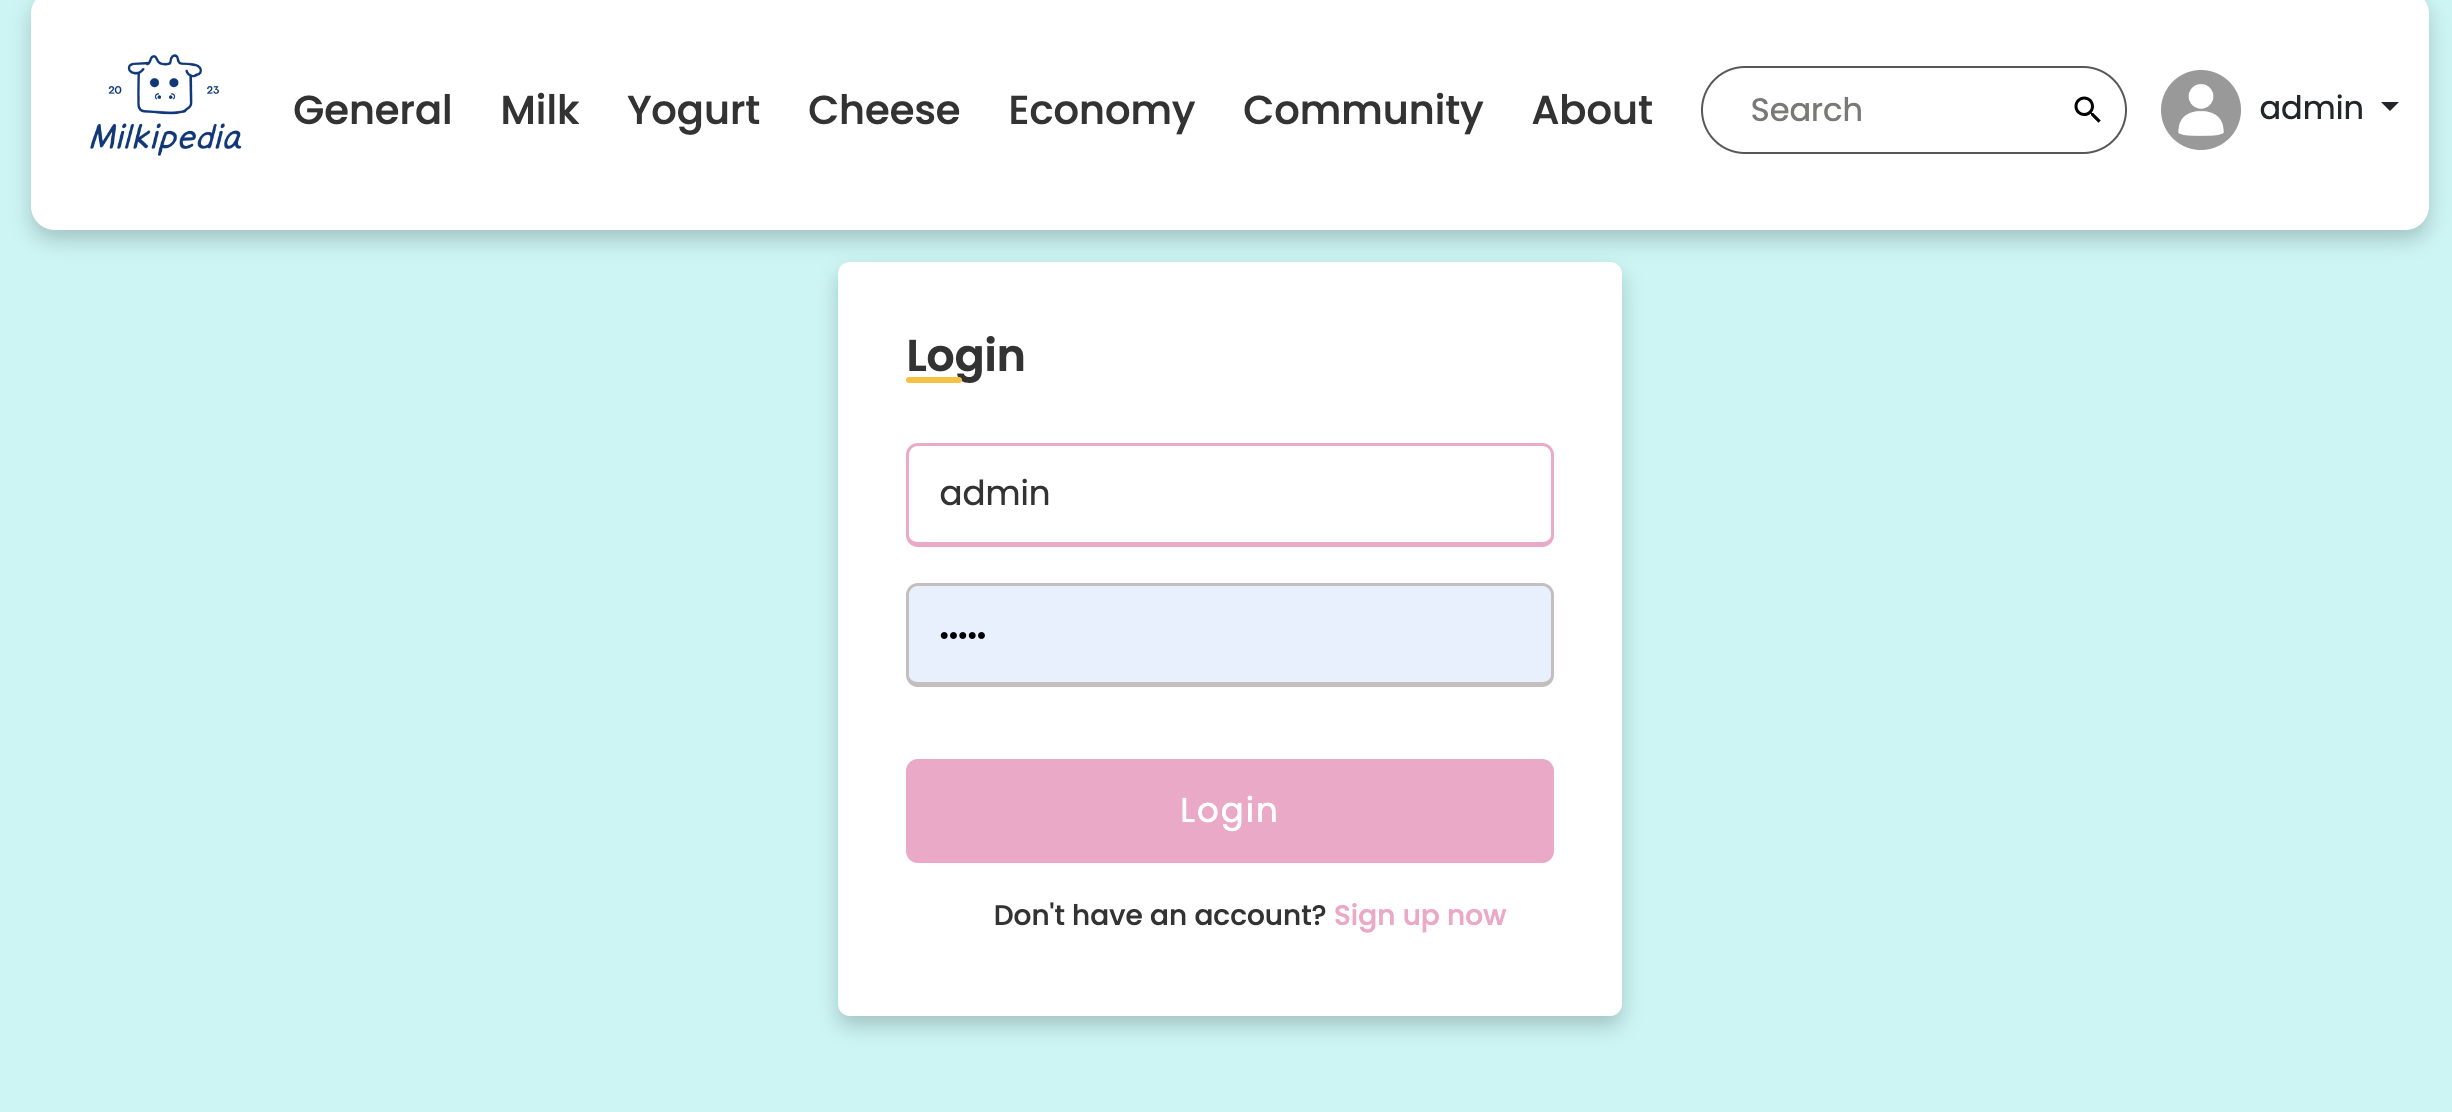Click into the password field
The image size is (2452, 1112).
[x=1229, y=634]
